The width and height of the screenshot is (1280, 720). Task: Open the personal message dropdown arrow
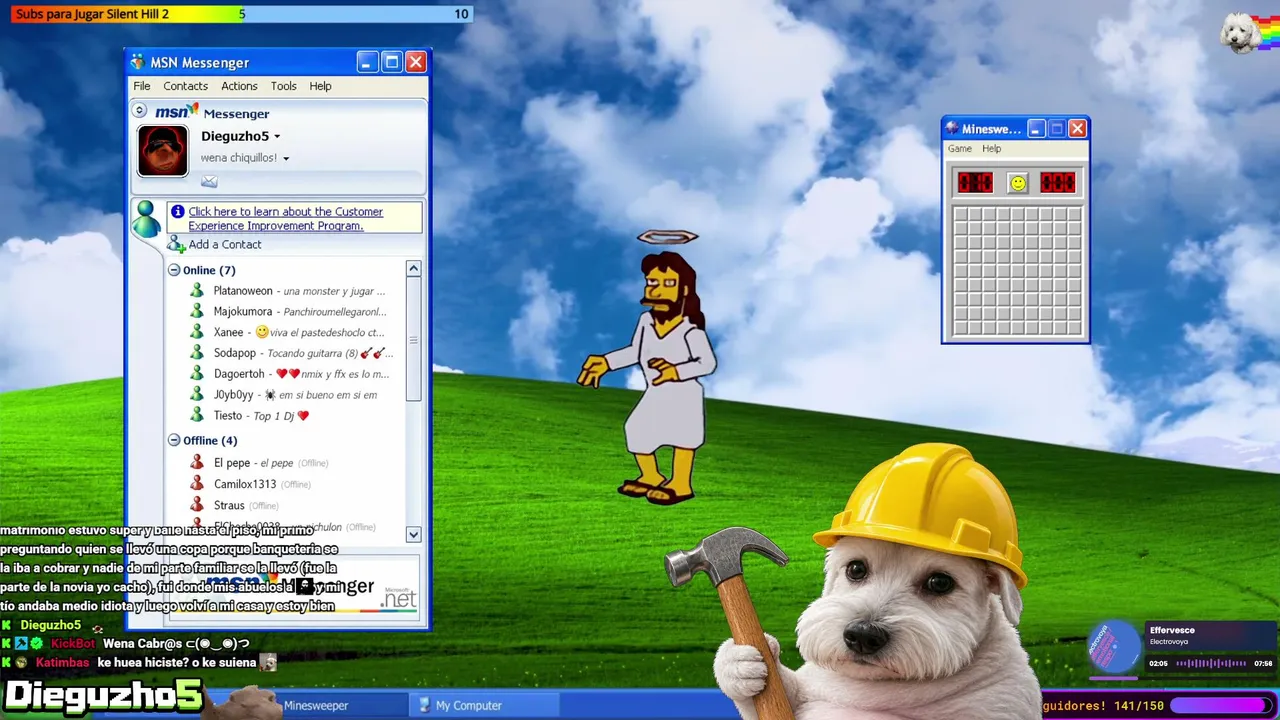point(286,159)
